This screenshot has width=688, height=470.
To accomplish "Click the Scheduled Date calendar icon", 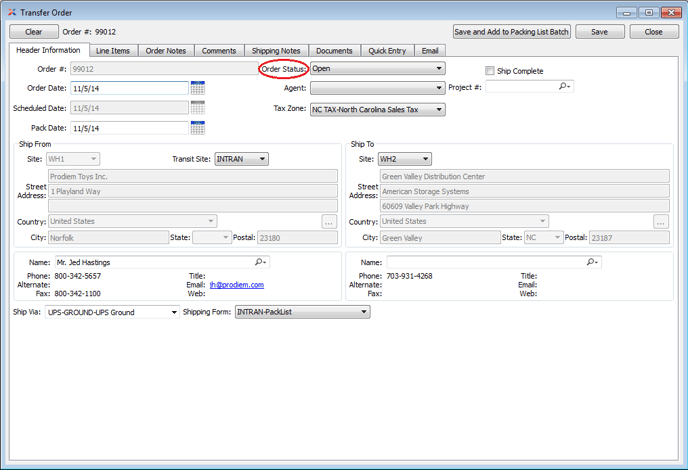I will tap(197, 108).
